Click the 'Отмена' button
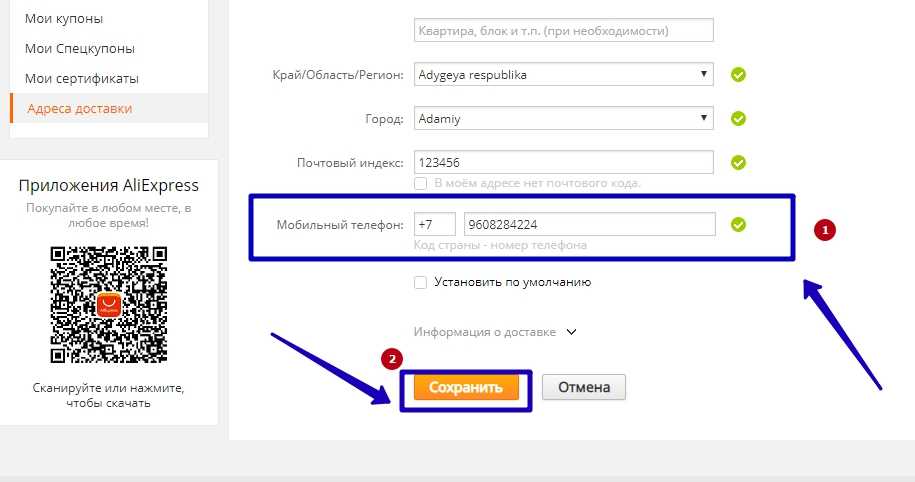The height and width of the screenshot is (482, 915). [584, 387]
